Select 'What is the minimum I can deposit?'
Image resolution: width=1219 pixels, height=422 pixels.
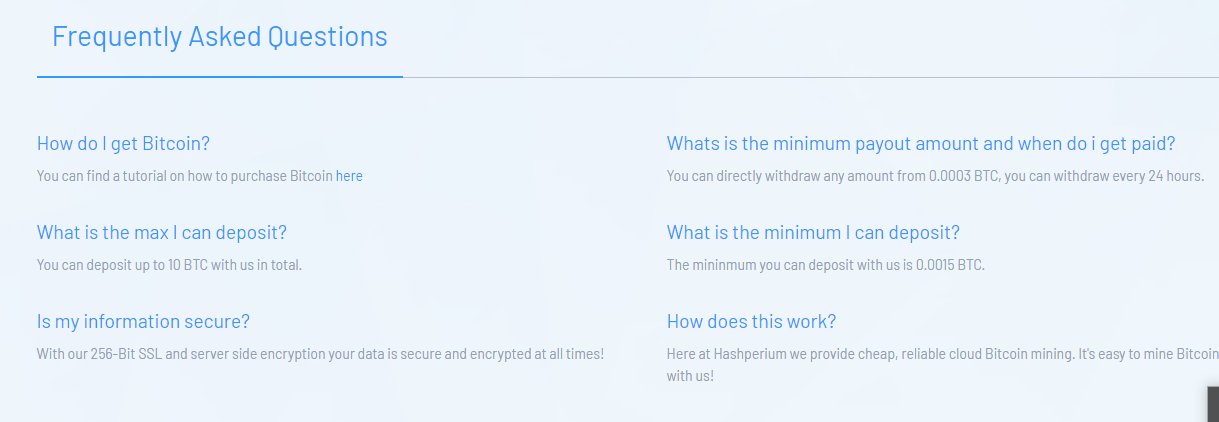[813, 232]
